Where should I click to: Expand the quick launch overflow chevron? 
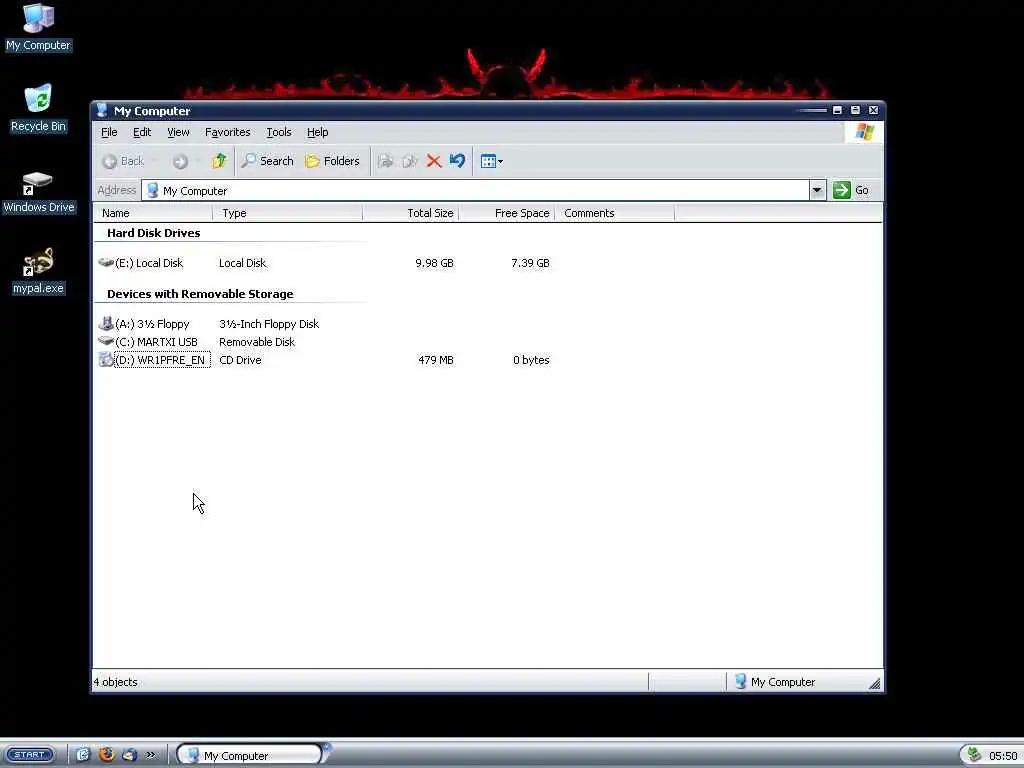coord(151,755)
